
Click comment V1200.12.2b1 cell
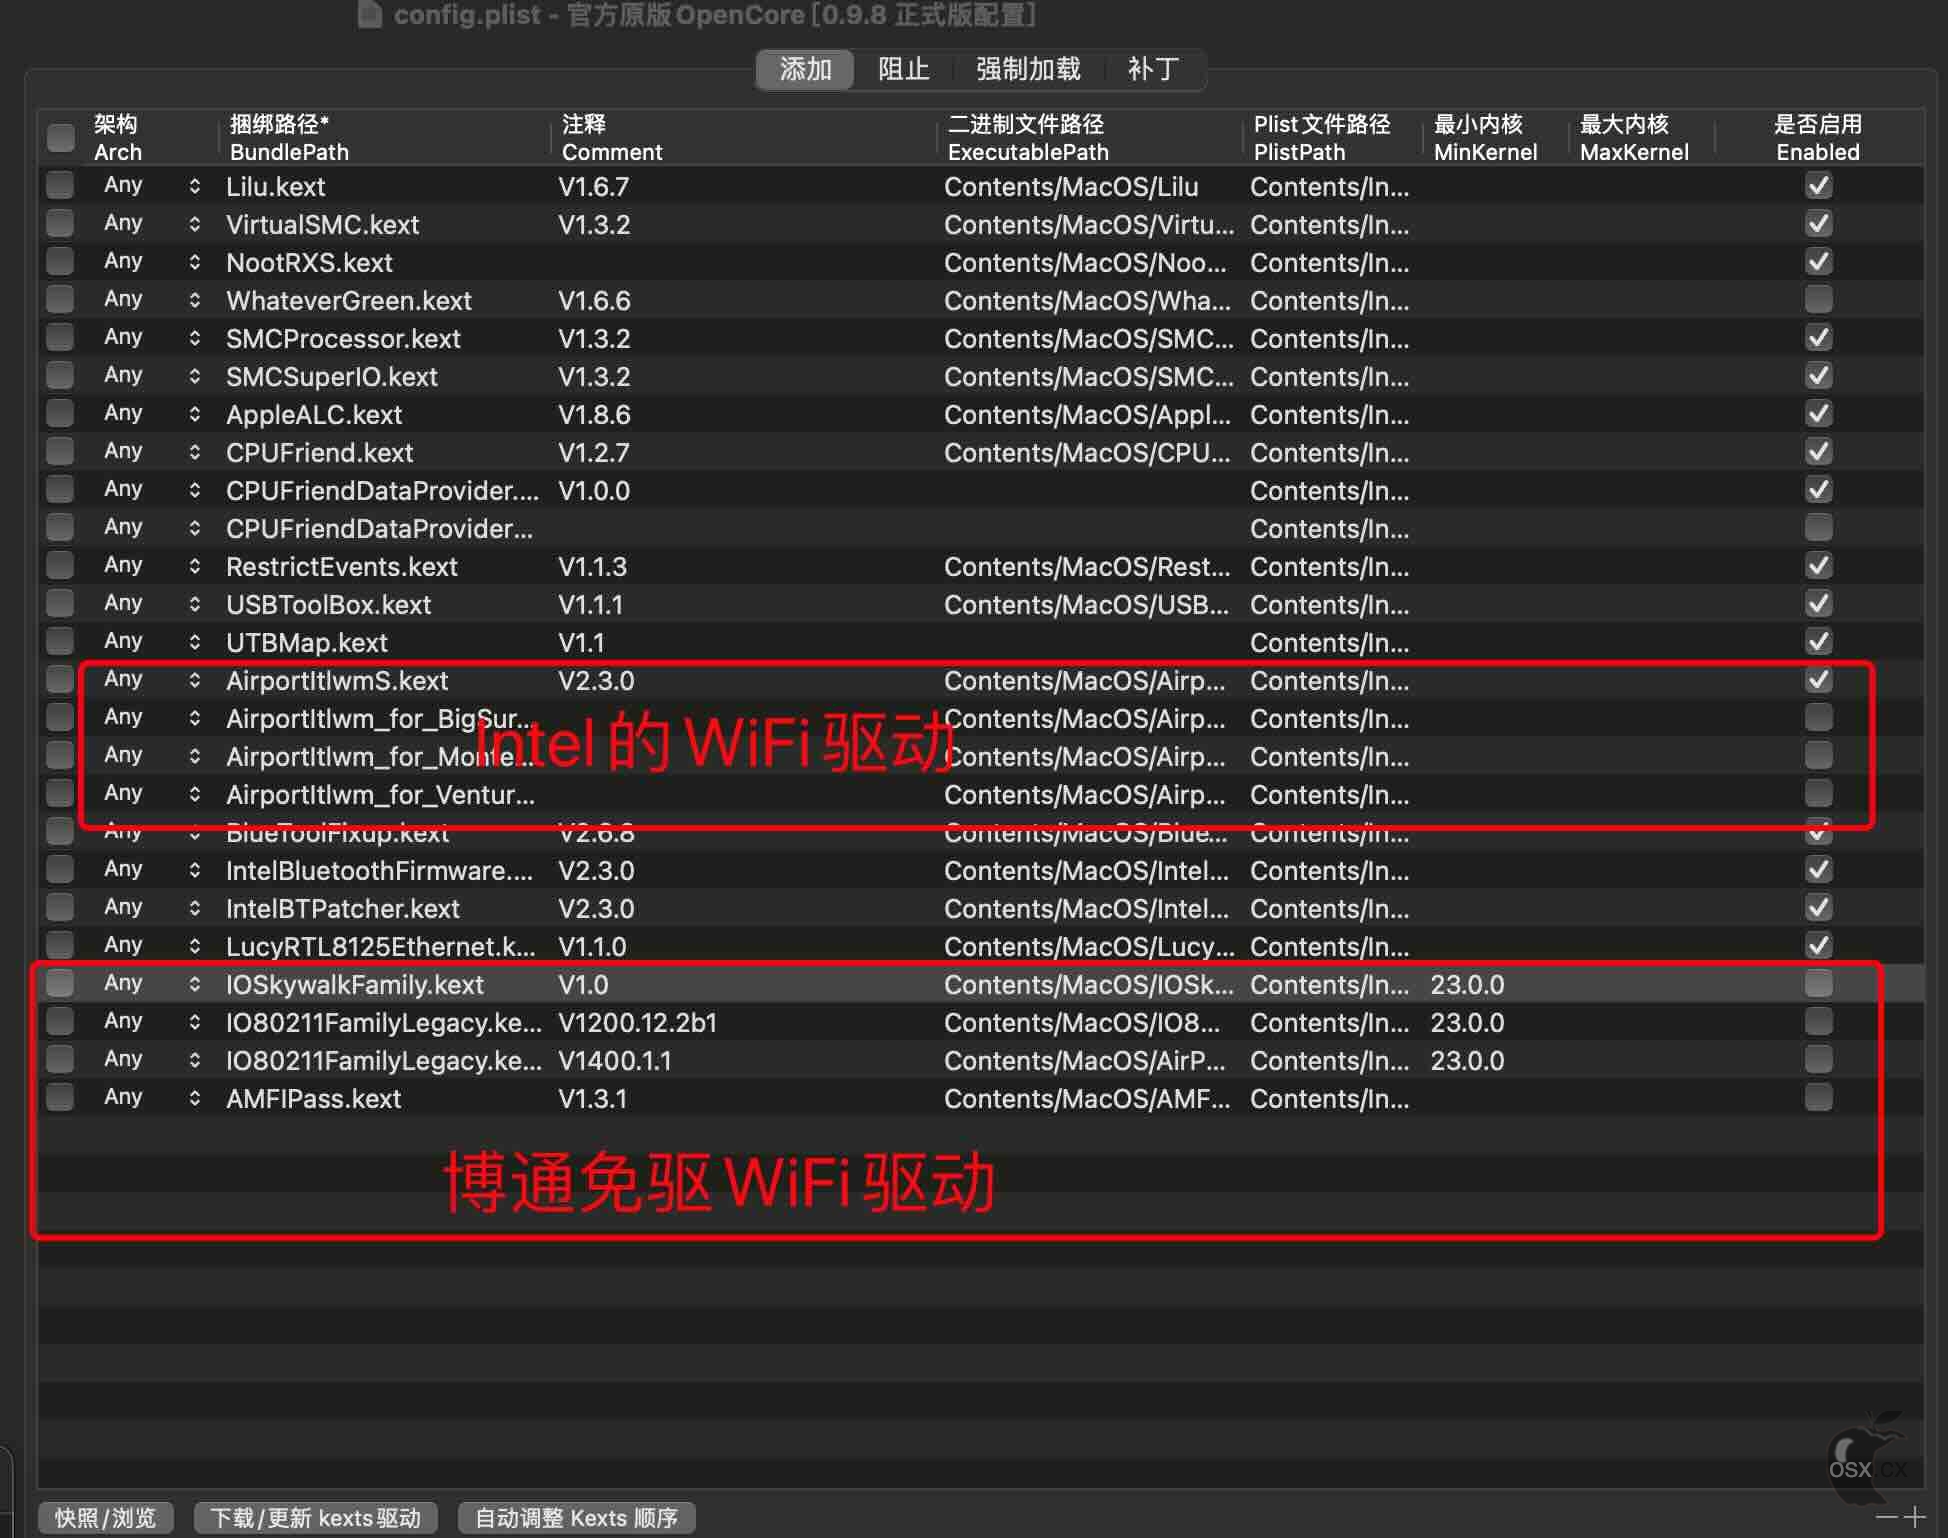[x=638, y=1022]
